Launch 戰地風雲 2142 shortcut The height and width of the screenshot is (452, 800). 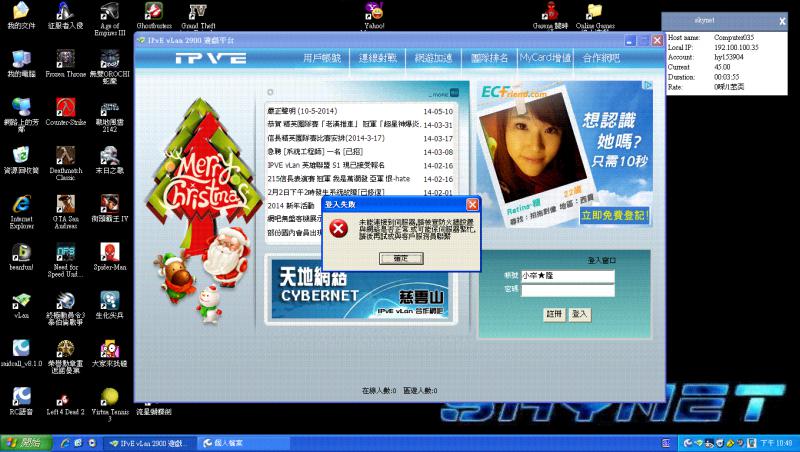coord(109,115)
